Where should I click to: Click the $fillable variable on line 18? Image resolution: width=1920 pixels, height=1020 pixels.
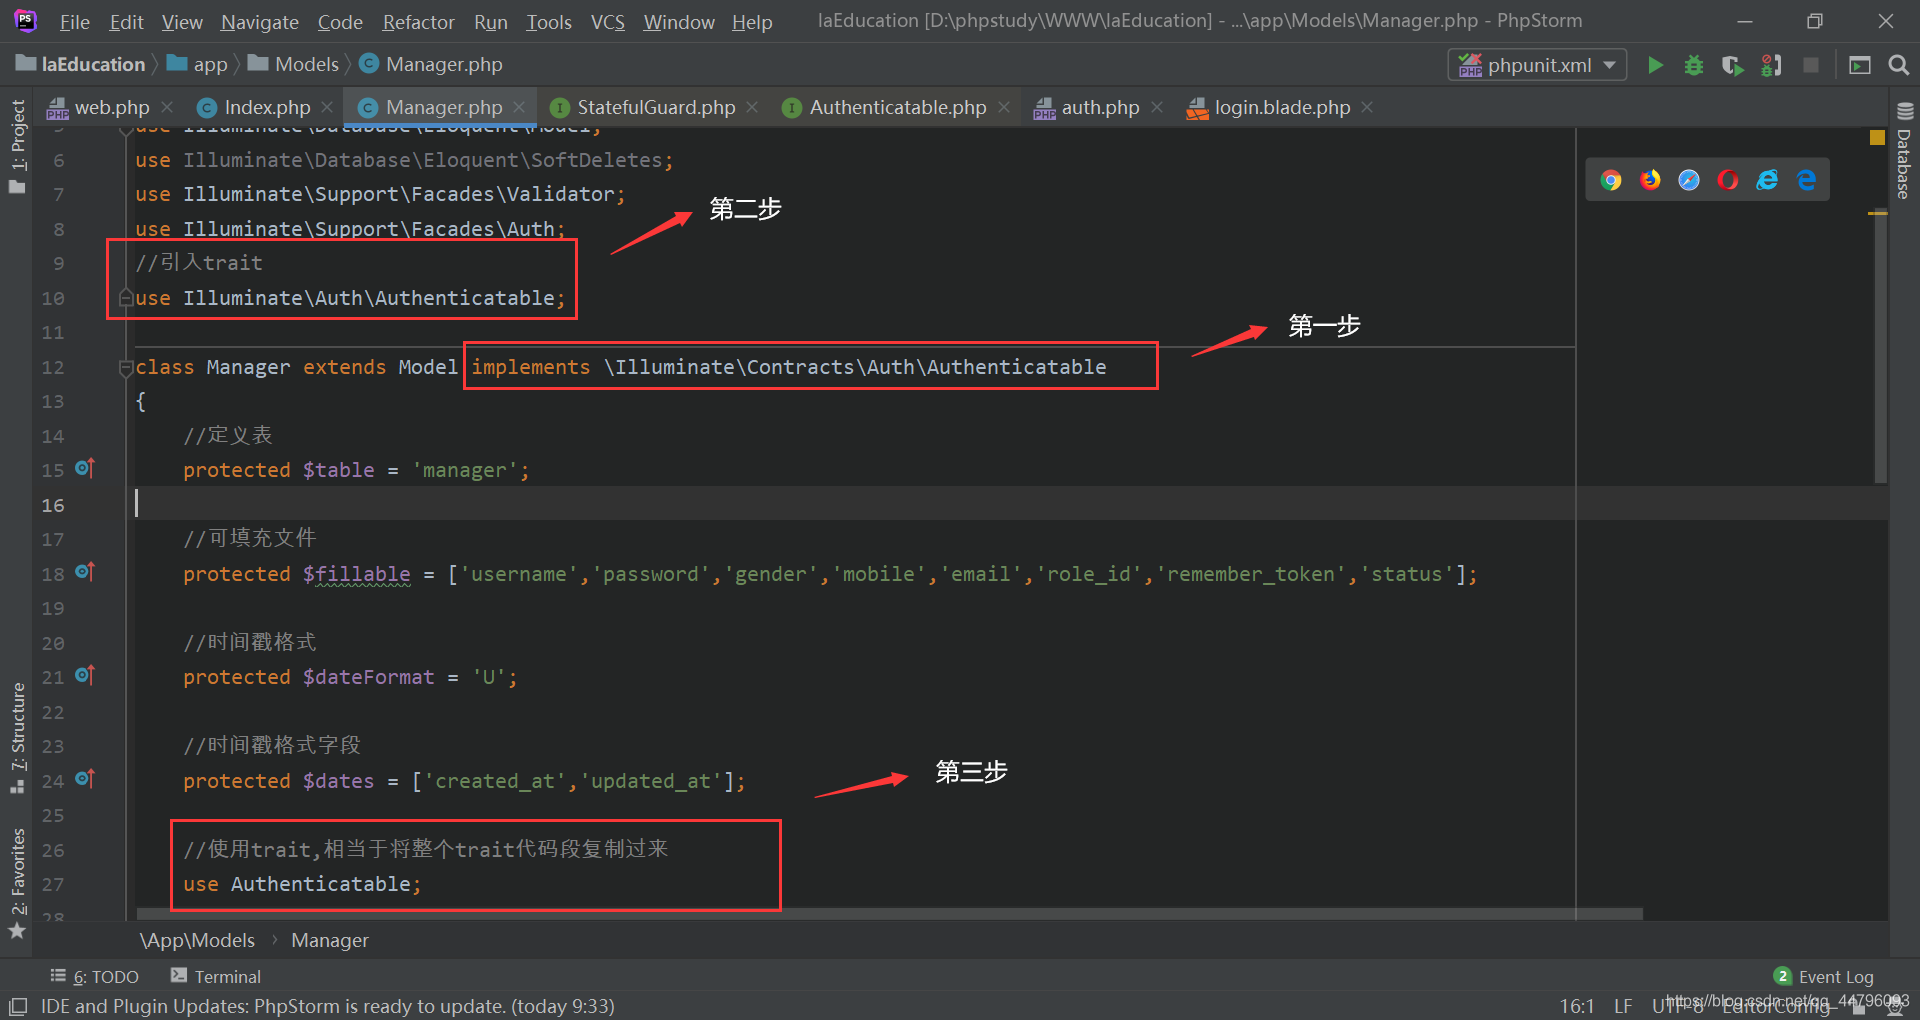(x=357, y=574)
